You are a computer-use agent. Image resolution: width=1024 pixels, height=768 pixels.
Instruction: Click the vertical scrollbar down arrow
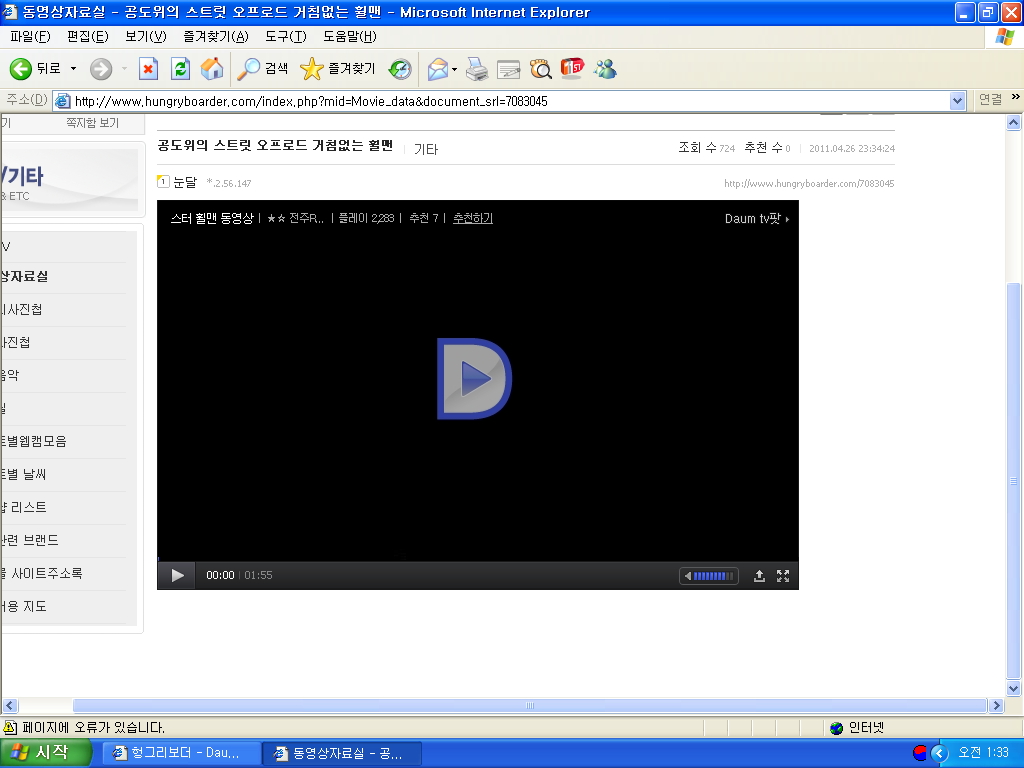point(1014,688)
